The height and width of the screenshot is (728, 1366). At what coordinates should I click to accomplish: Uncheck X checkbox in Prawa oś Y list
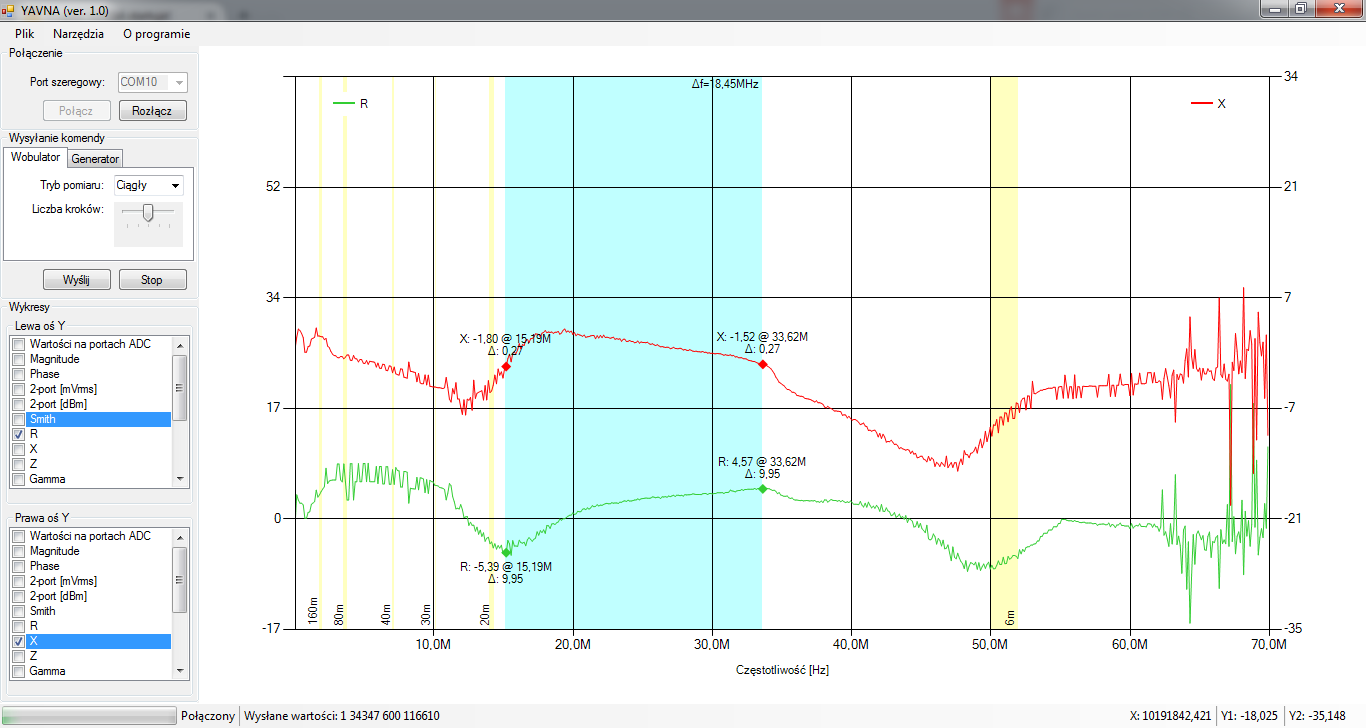coord(18,641)
